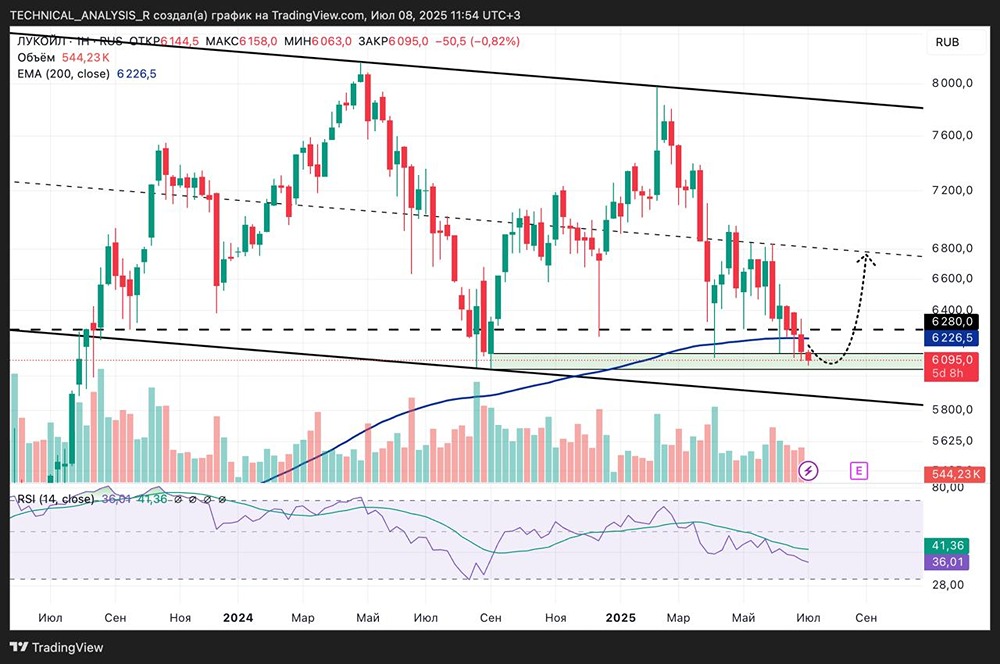Click the 5 625,0 price axis label
The image size is (1000, 664).
(952, 441)
